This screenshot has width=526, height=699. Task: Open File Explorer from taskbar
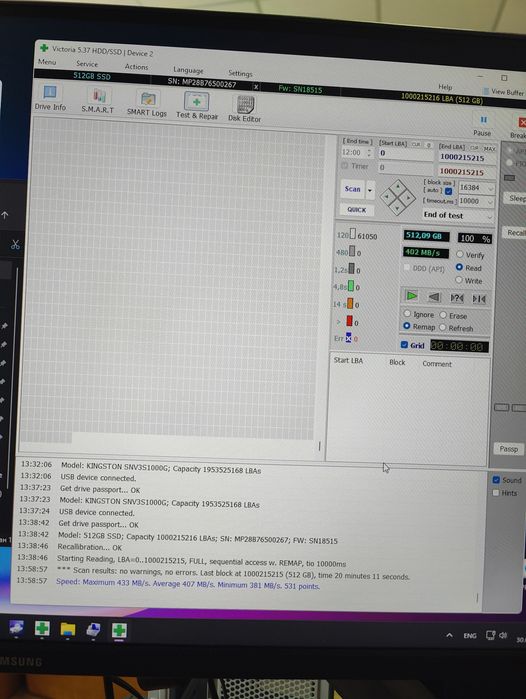pyautogui.click(x=68, y=629)
